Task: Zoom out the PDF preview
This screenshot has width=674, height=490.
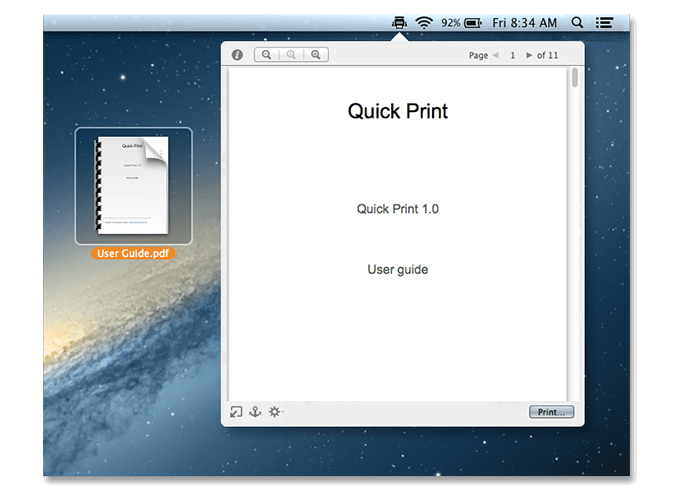Action: pyautogui.click(x=267, y=55)
